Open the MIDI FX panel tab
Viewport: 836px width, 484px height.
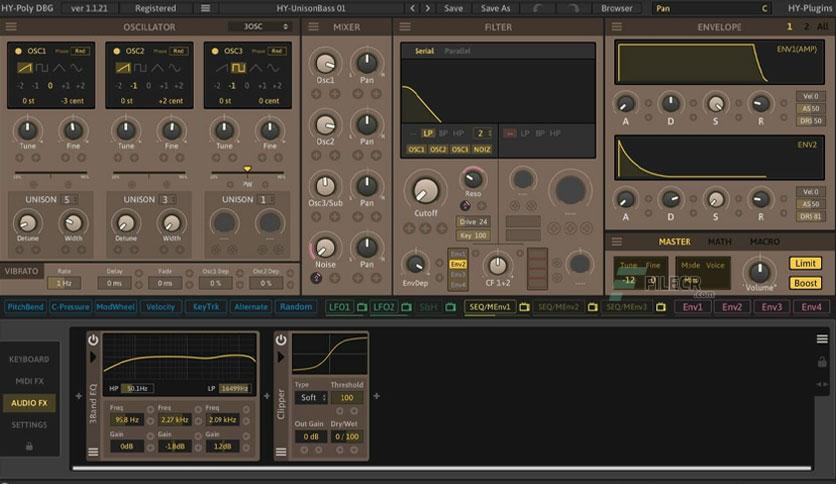click(29, 381)
